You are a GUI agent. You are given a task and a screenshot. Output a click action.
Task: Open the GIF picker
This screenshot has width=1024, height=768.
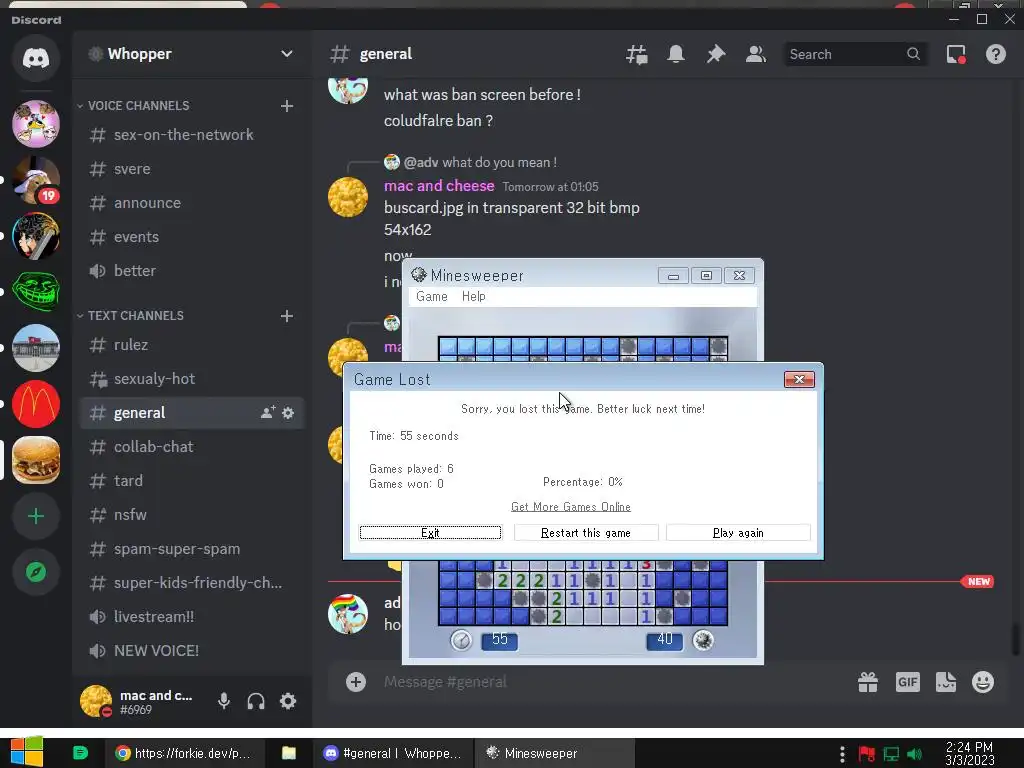tap(908, 682)
